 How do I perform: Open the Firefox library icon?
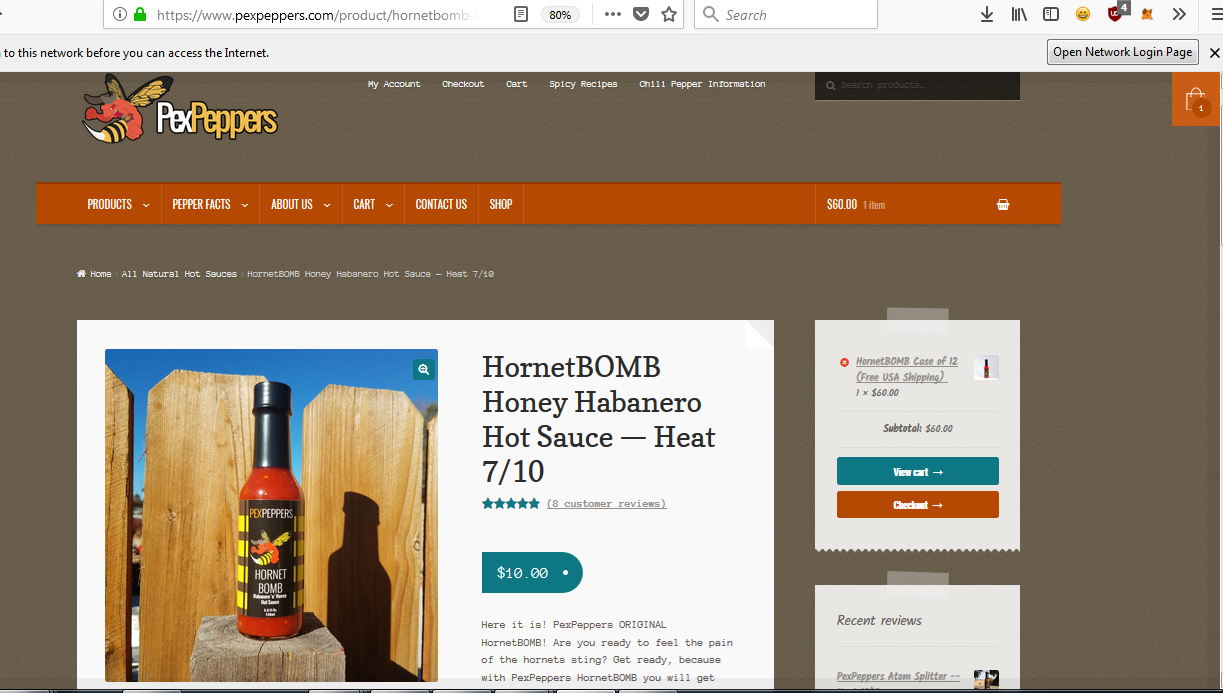1019,14
